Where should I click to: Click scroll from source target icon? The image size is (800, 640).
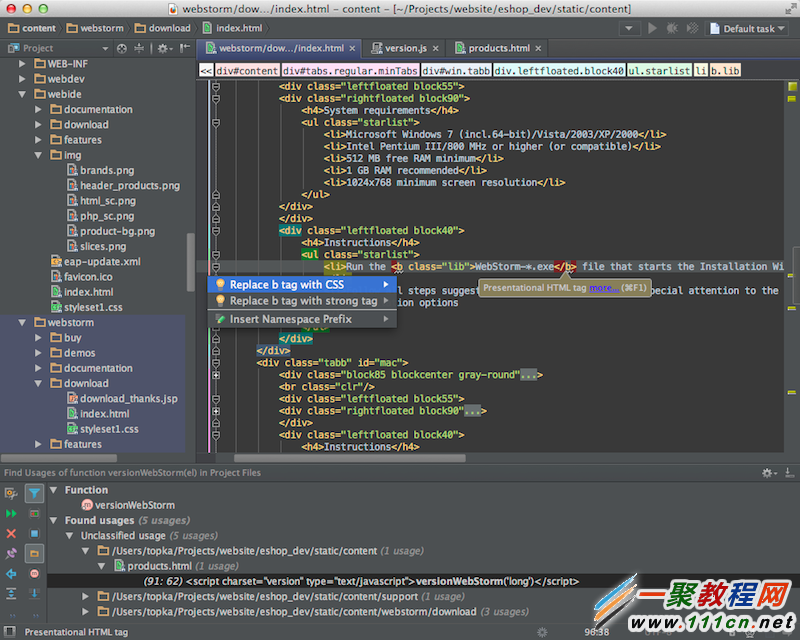(121, 48)
